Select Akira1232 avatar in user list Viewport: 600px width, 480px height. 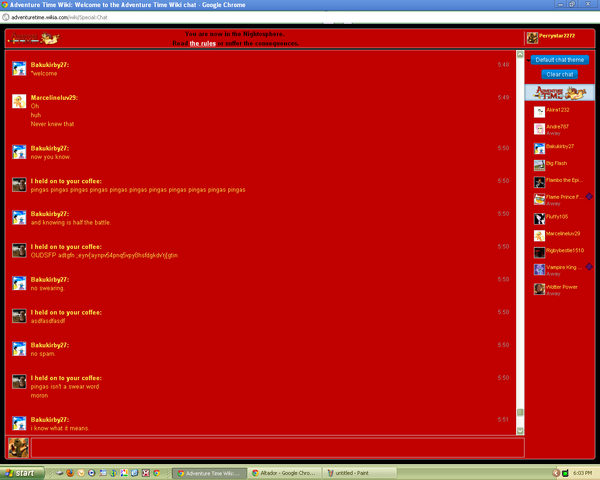(x=539, y=112)
